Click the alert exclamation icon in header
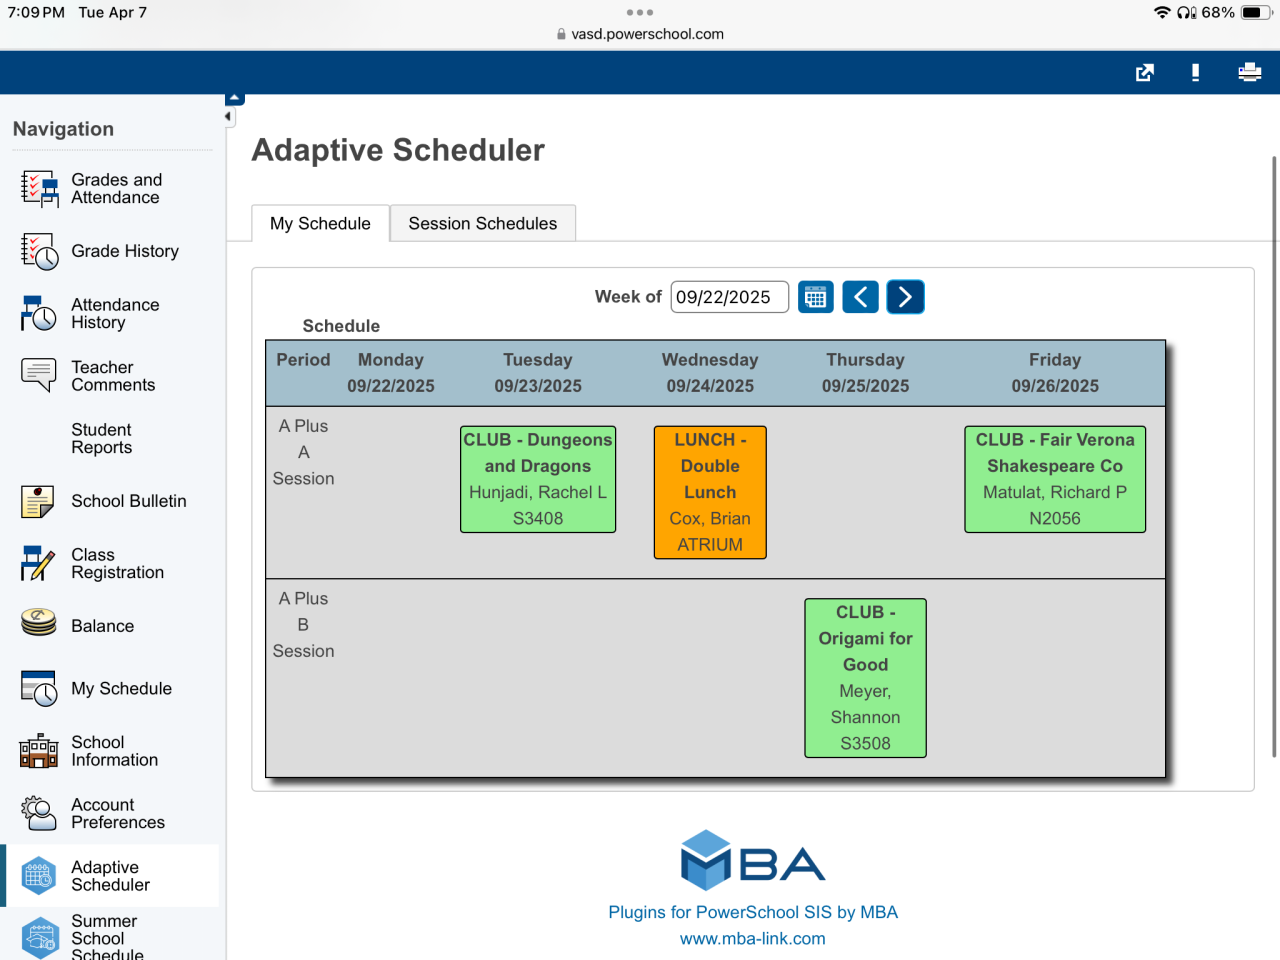 [x=1195, y=72]
